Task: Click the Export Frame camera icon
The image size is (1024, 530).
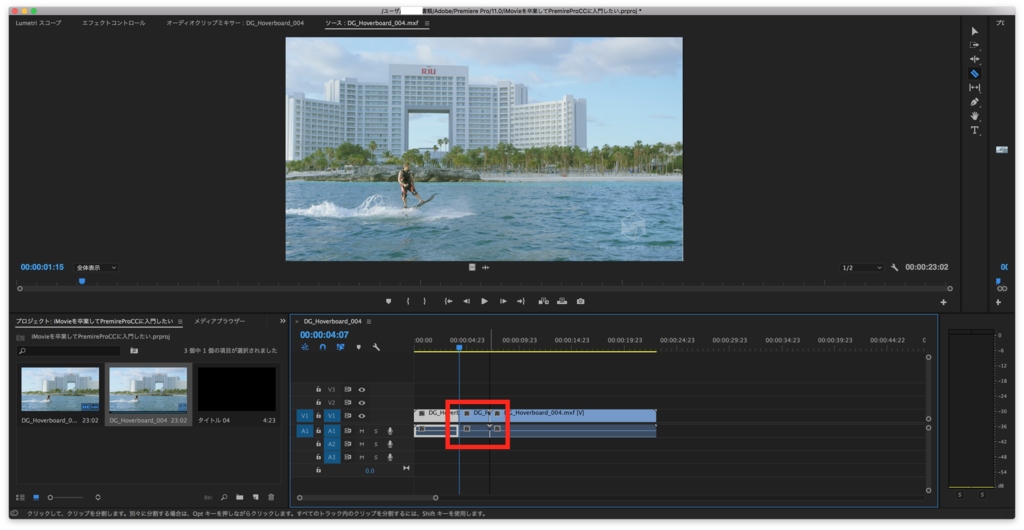Action: tap(580, 301)
